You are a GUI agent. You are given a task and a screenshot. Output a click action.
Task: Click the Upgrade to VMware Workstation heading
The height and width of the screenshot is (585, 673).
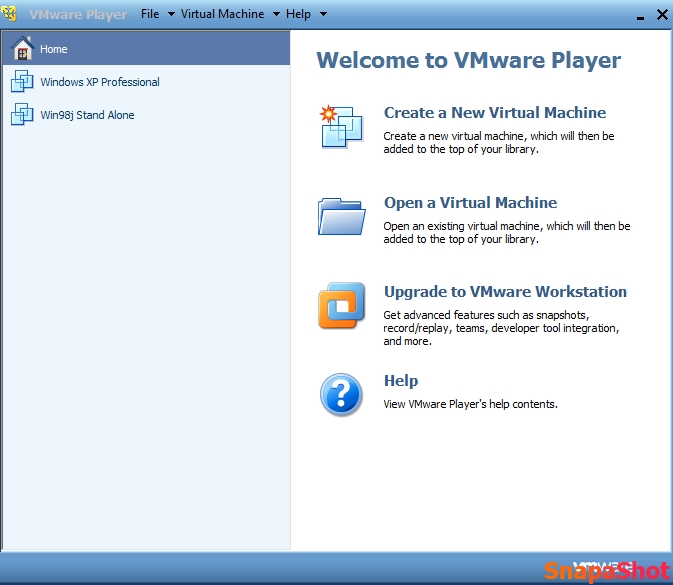click(505, 292)
